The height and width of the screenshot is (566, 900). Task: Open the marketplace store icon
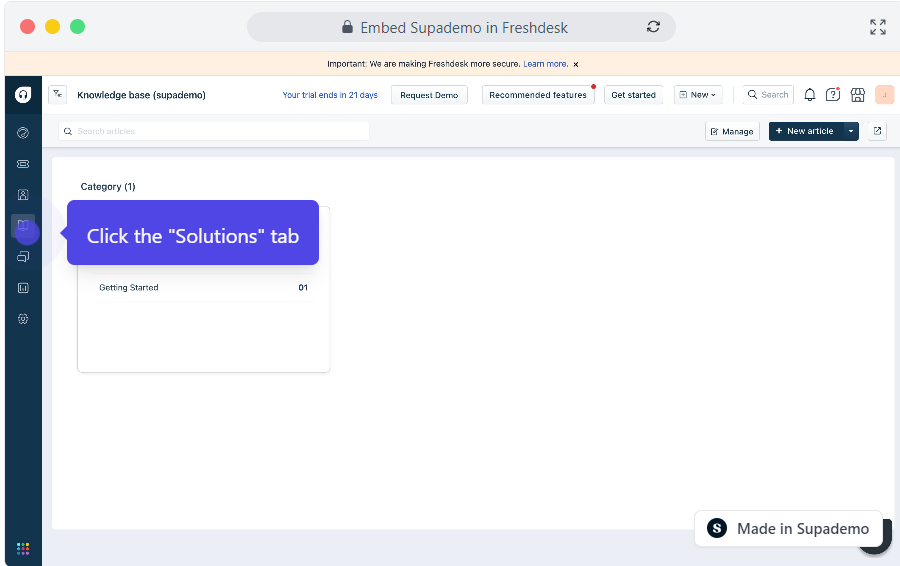(858, 95)
